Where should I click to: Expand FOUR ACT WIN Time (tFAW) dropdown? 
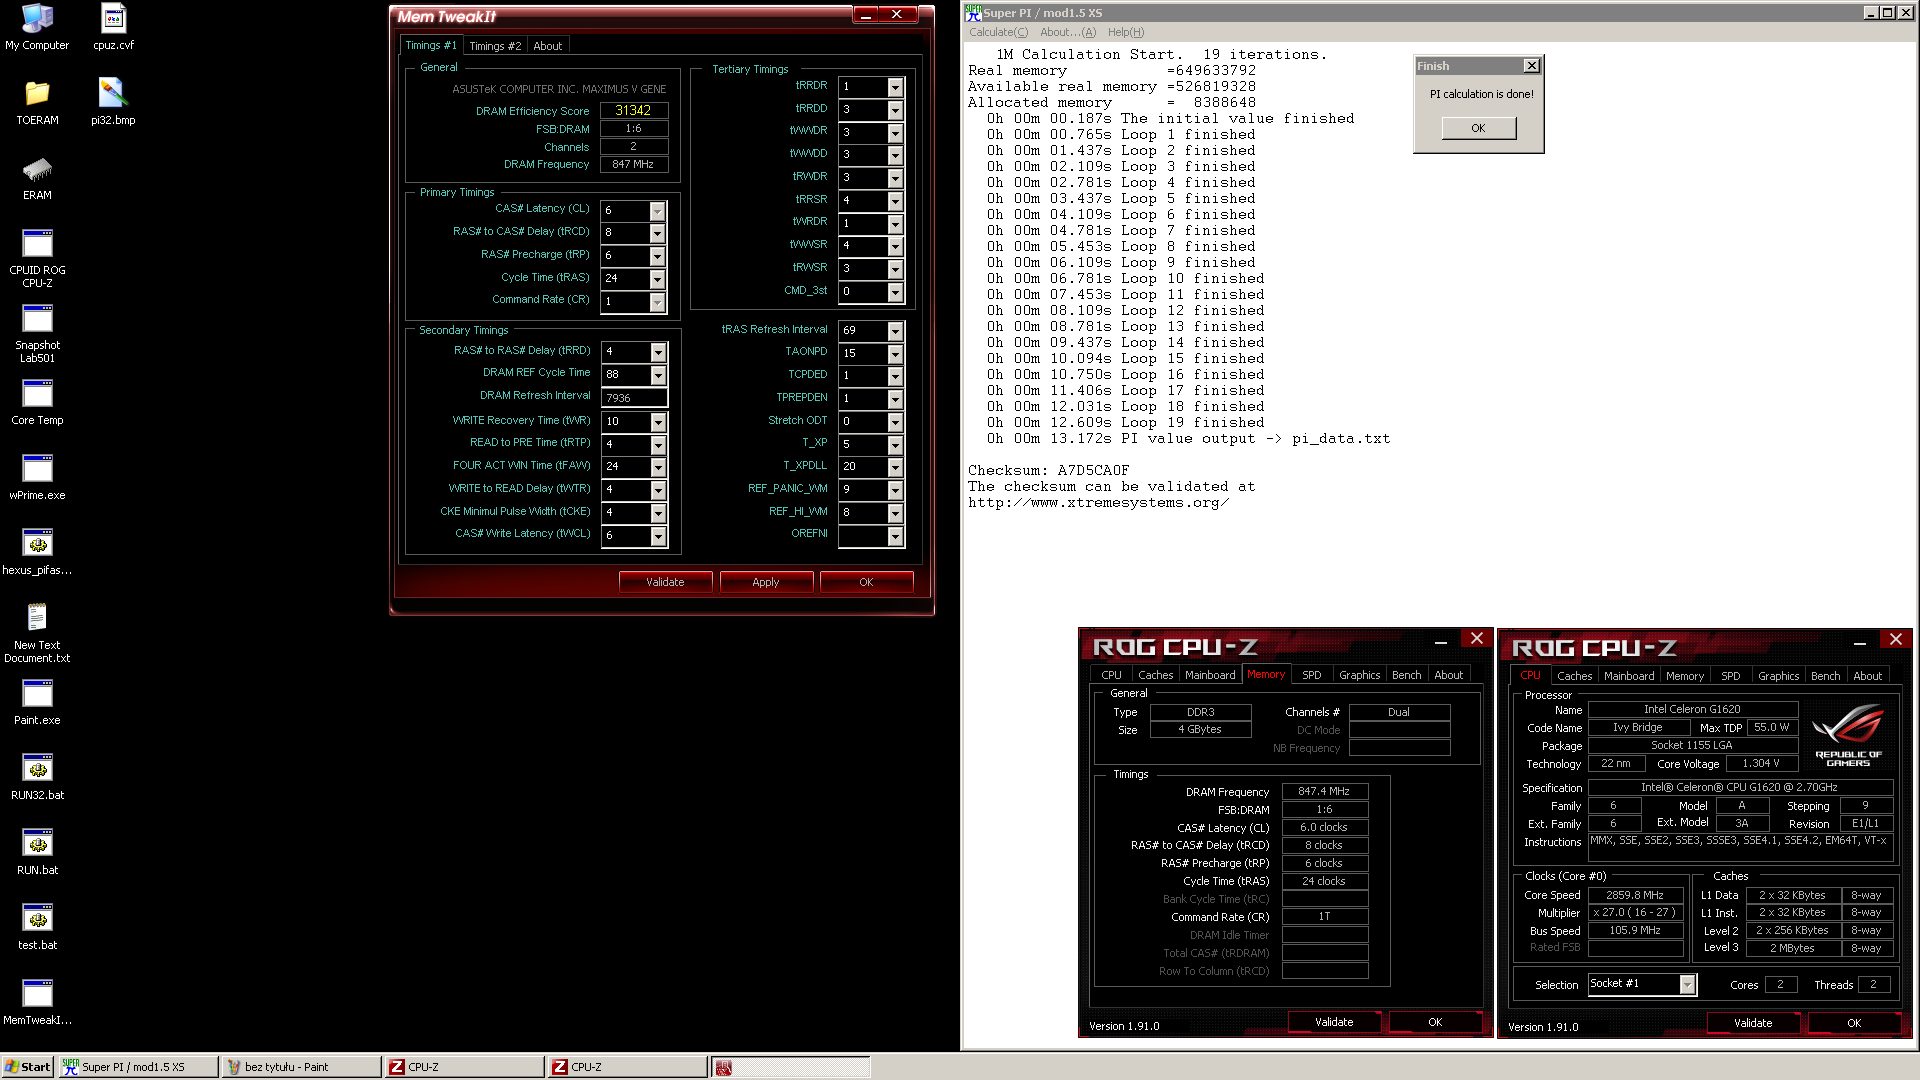658,467
